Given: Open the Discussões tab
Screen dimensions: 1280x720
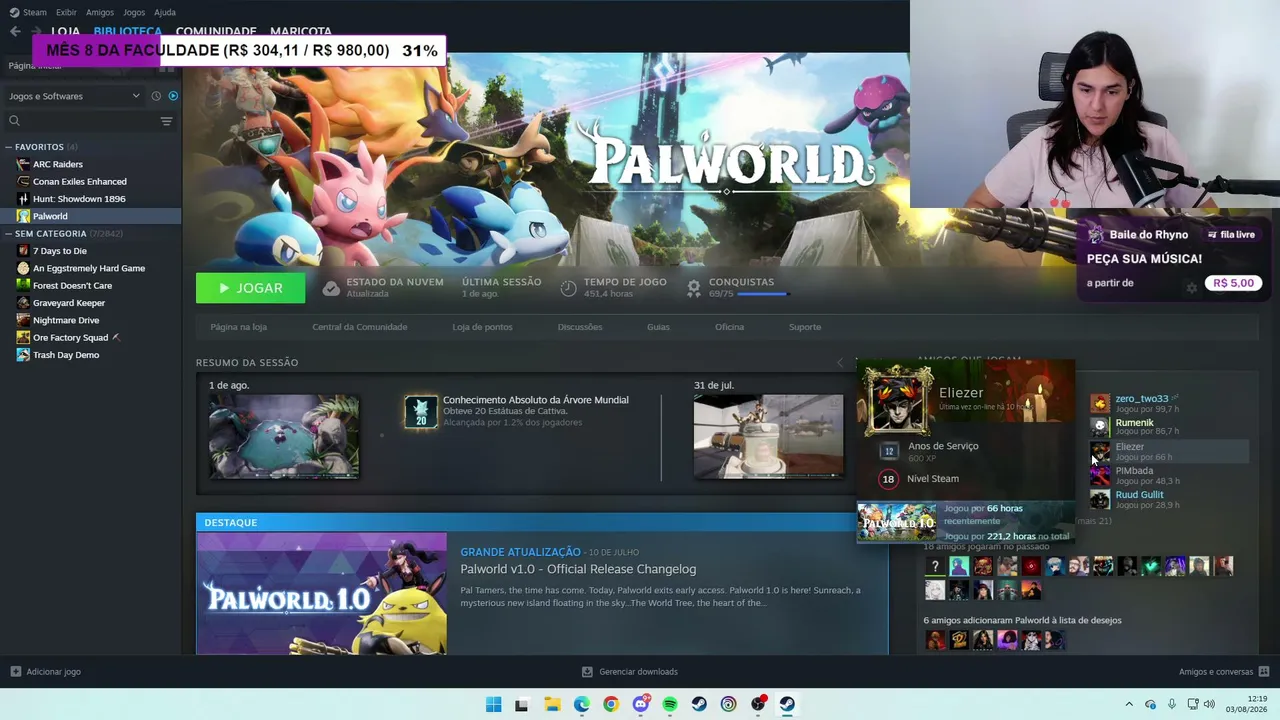Looking at the screenshot, I should click(580, 327).
